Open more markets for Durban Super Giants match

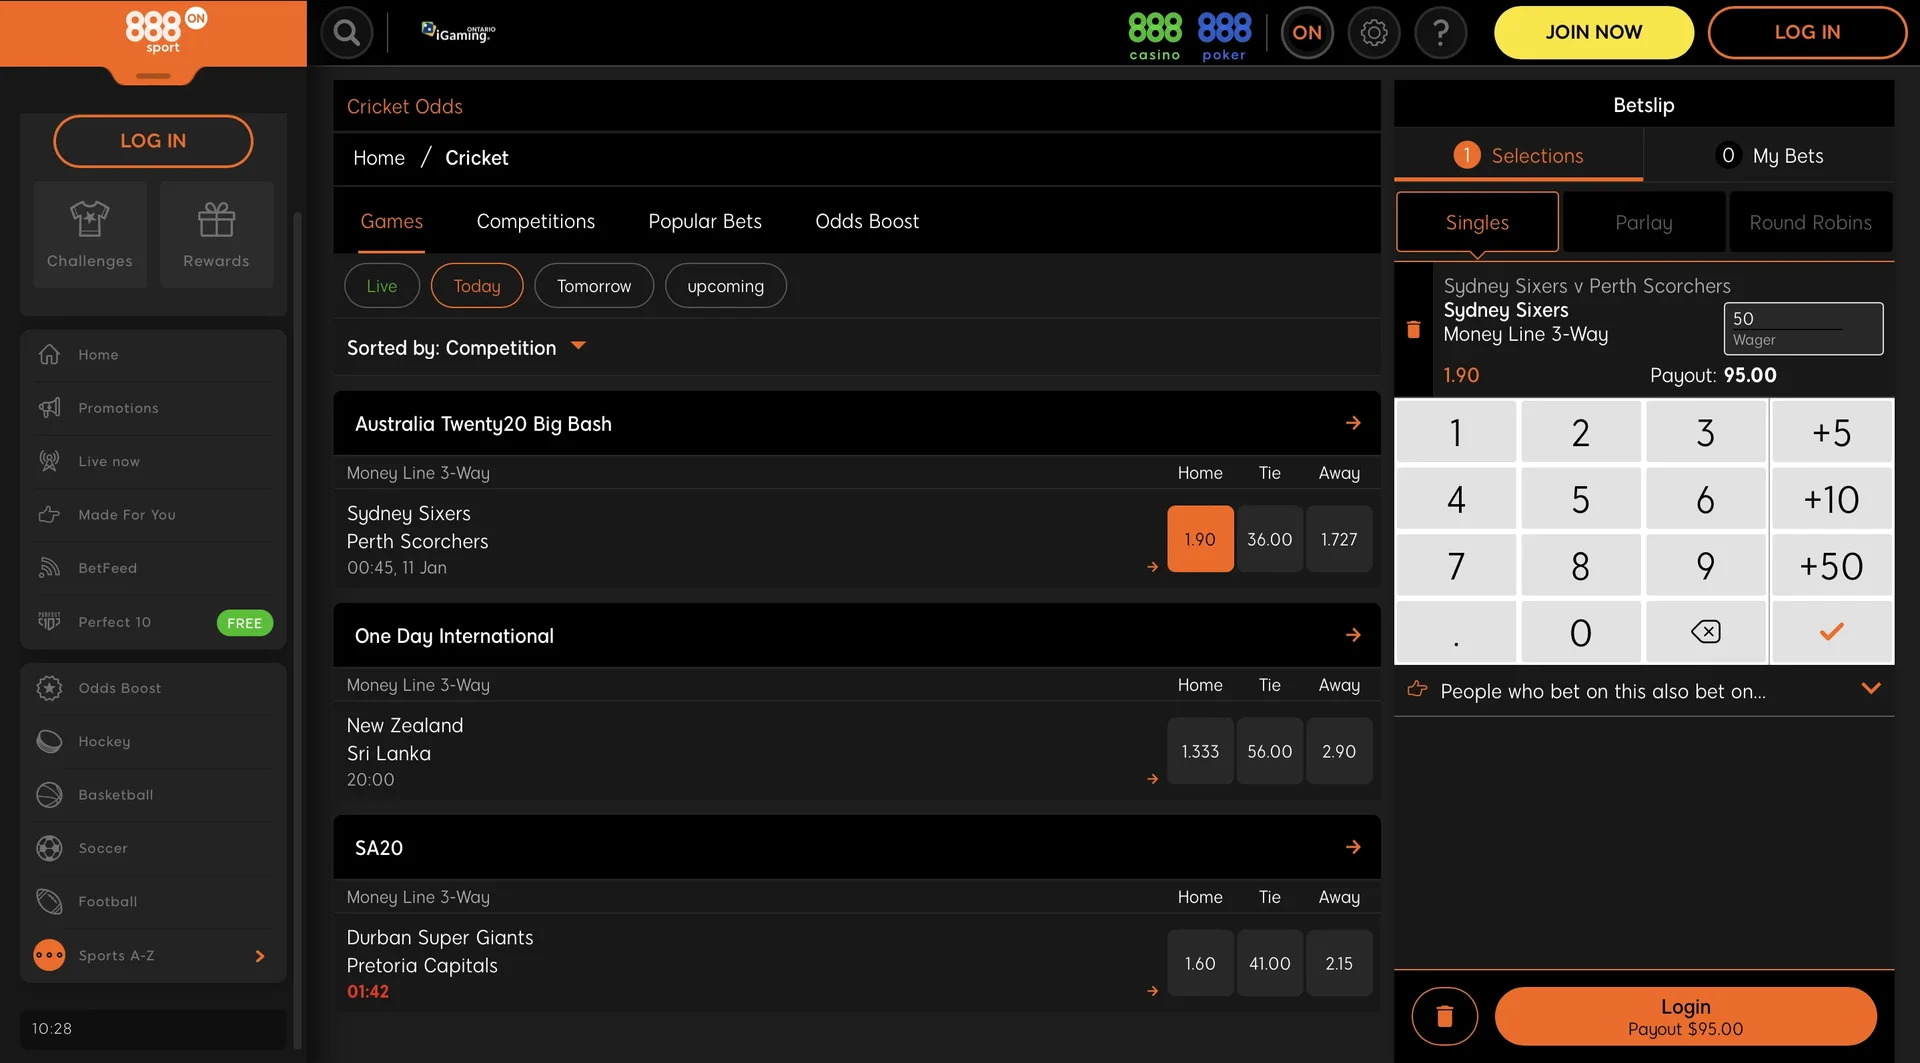tap(1152, 991)
